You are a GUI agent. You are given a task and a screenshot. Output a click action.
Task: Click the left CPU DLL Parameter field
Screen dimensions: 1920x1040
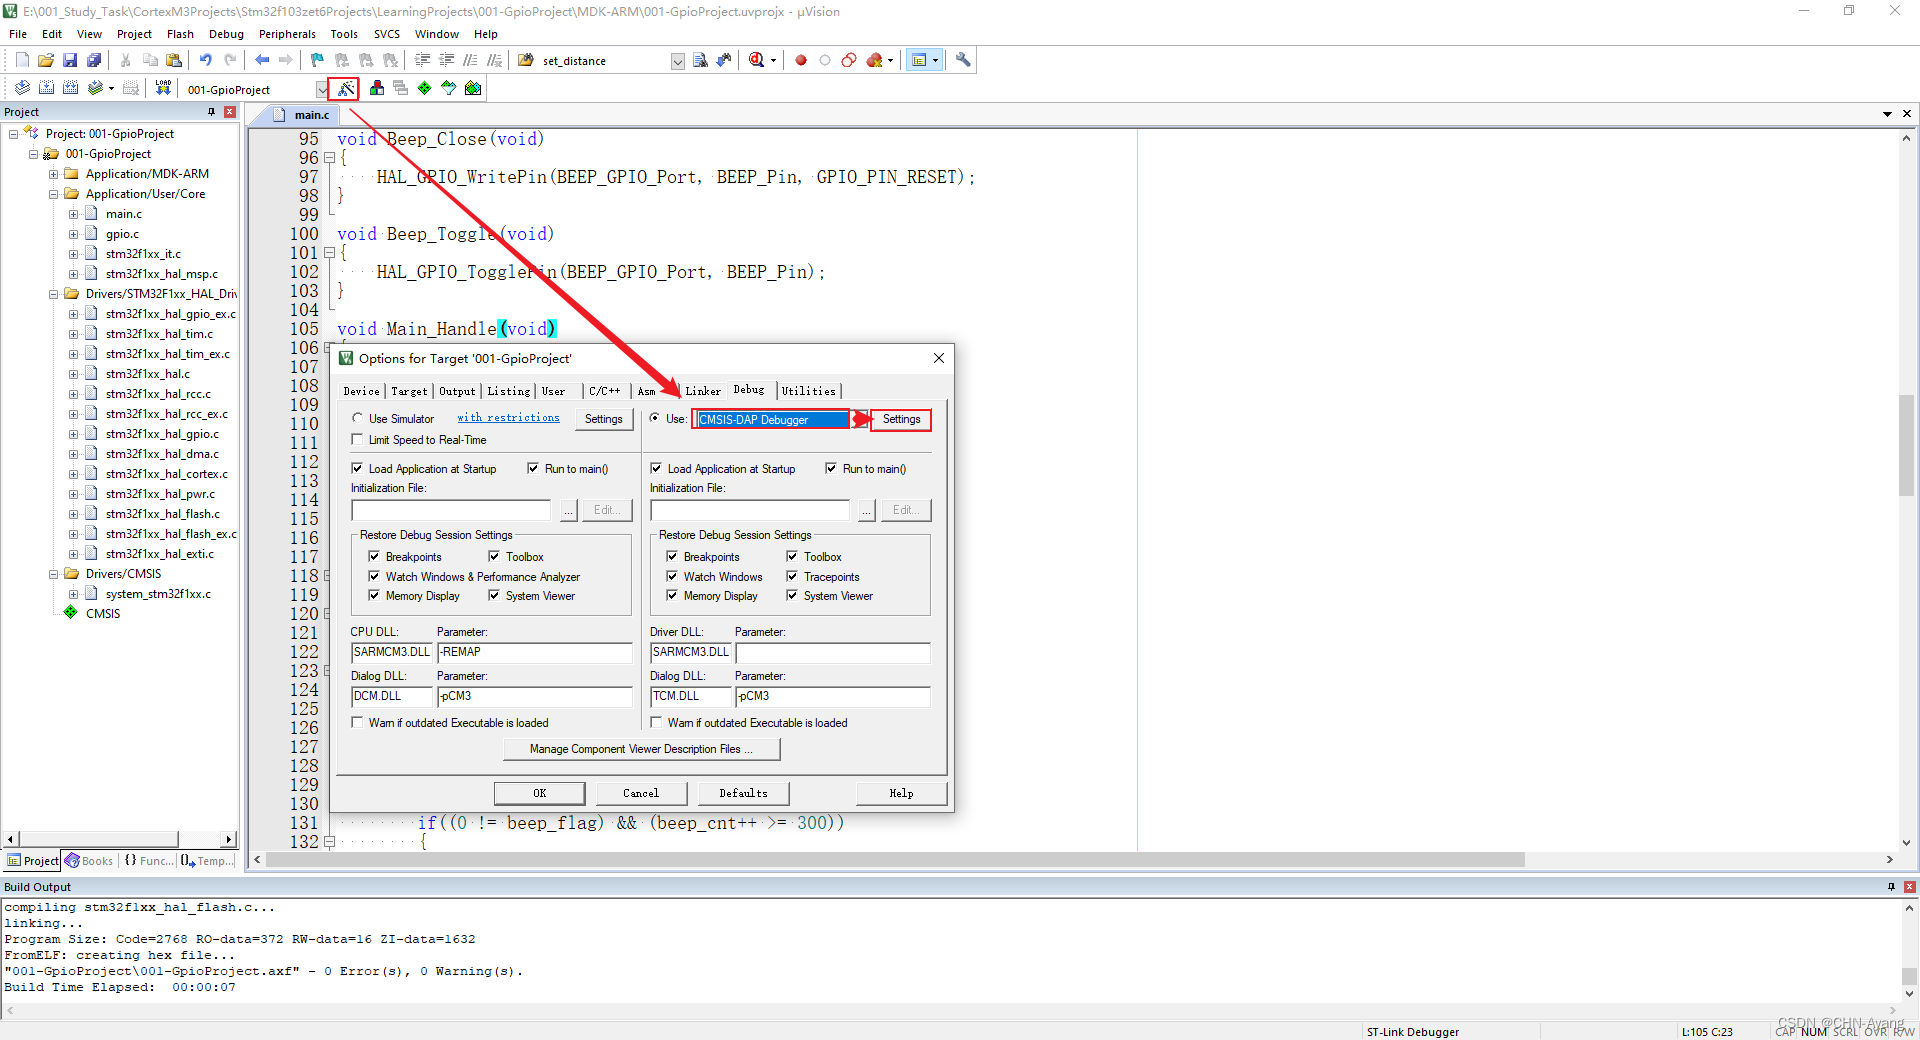click(x=535, y=652)
